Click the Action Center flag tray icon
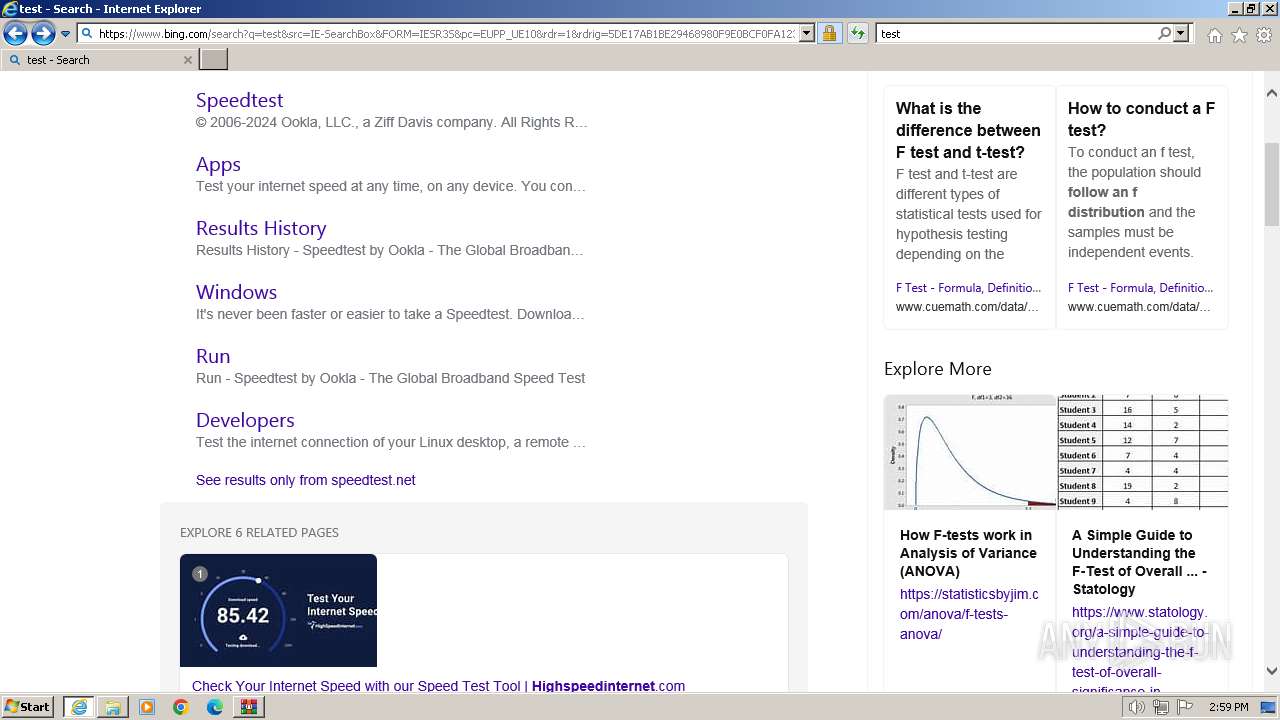1280x720 pixels. click(x=1185, y=707)
